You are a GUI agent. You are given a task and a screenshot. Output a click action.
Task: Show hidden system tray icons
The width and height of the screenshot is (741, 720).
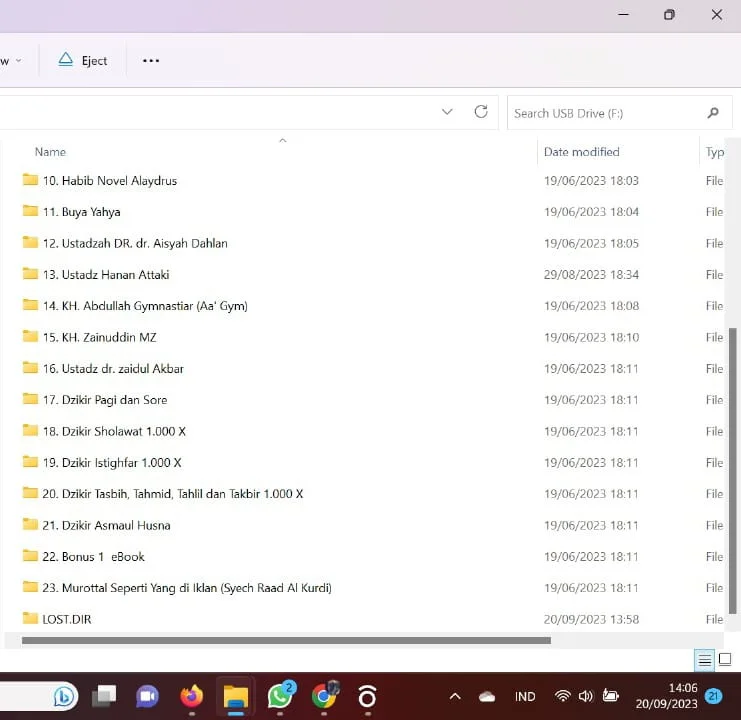[x=455, y=696]
